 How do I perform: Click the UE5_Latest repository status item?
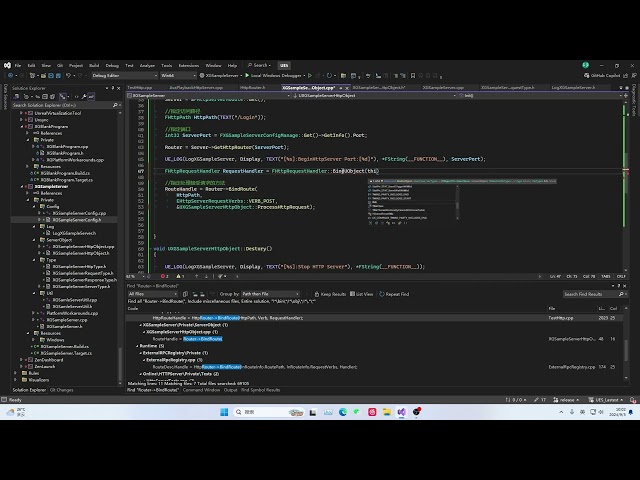[606, 400]
